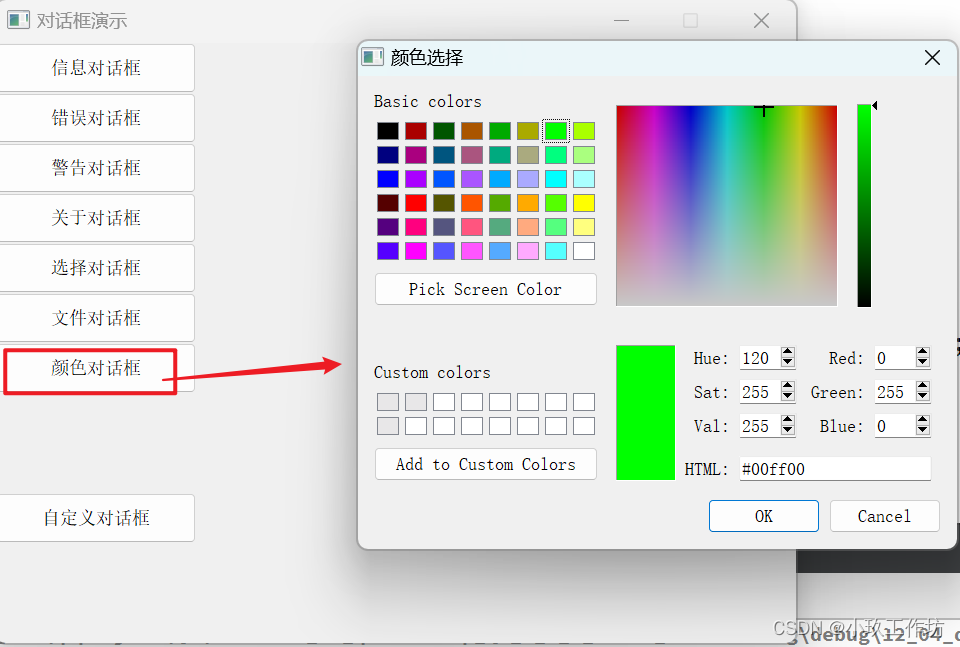The width and height of the screenshot is (960, 647).
Task: Pick the peach basic color swatch
Action: (x=528, y=227)
